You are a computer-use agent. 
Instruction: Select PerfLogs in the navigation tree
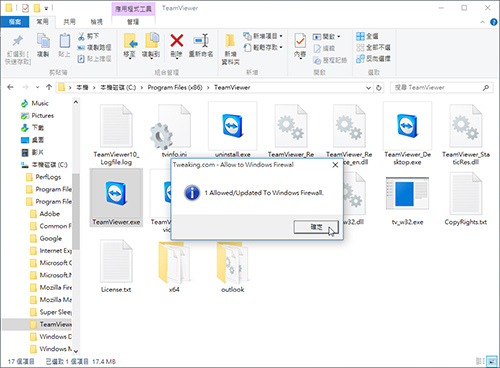pos(48,177)
